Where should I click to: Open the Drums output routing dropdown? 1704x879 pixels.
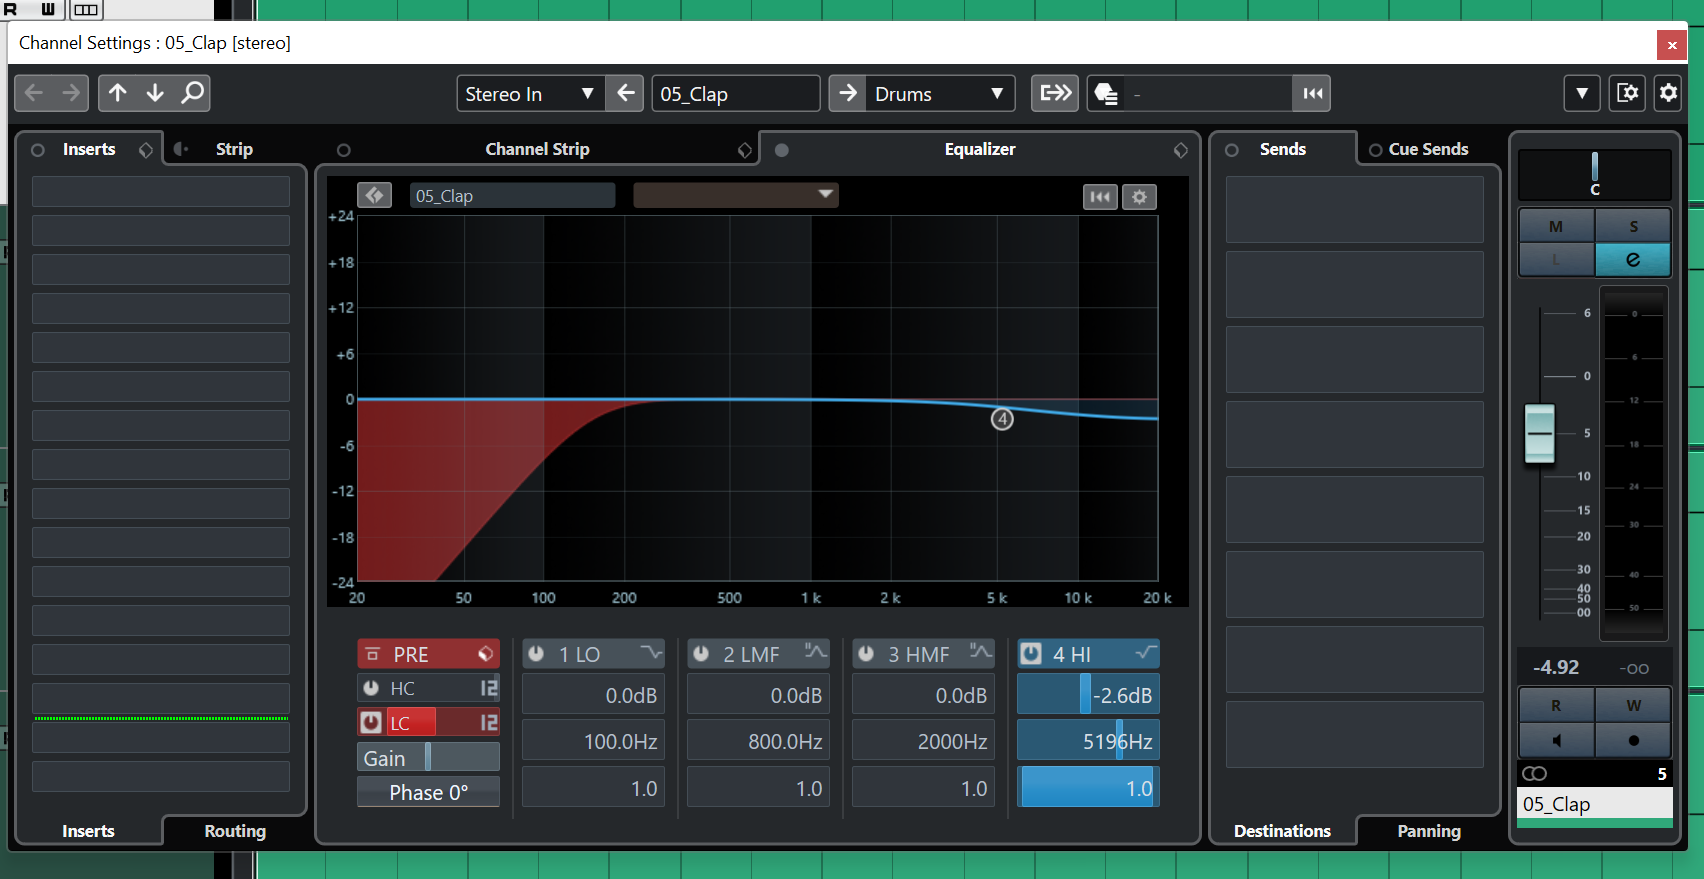click(940, 93)
